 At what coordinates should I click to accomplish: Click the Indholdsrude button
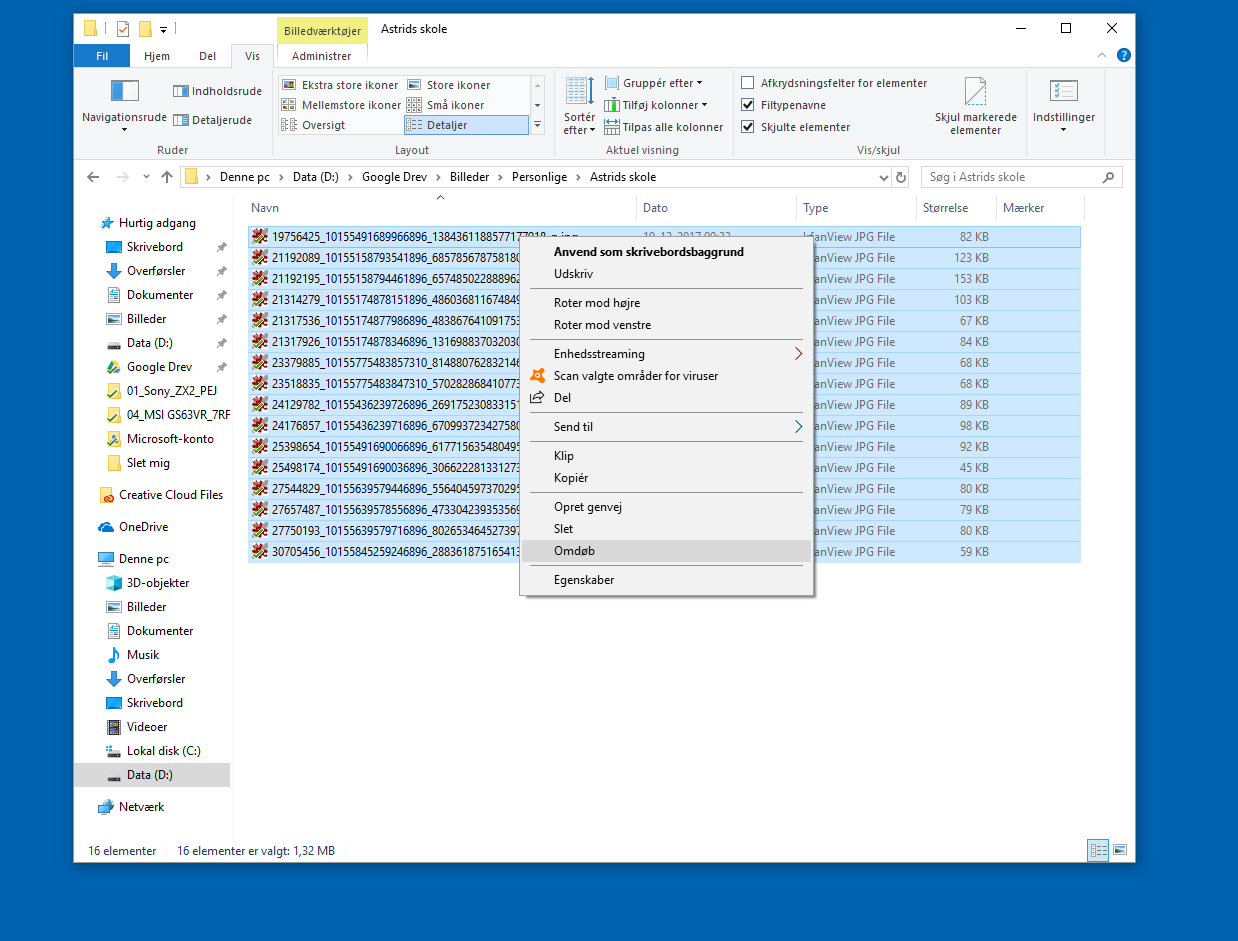(217, 91)
